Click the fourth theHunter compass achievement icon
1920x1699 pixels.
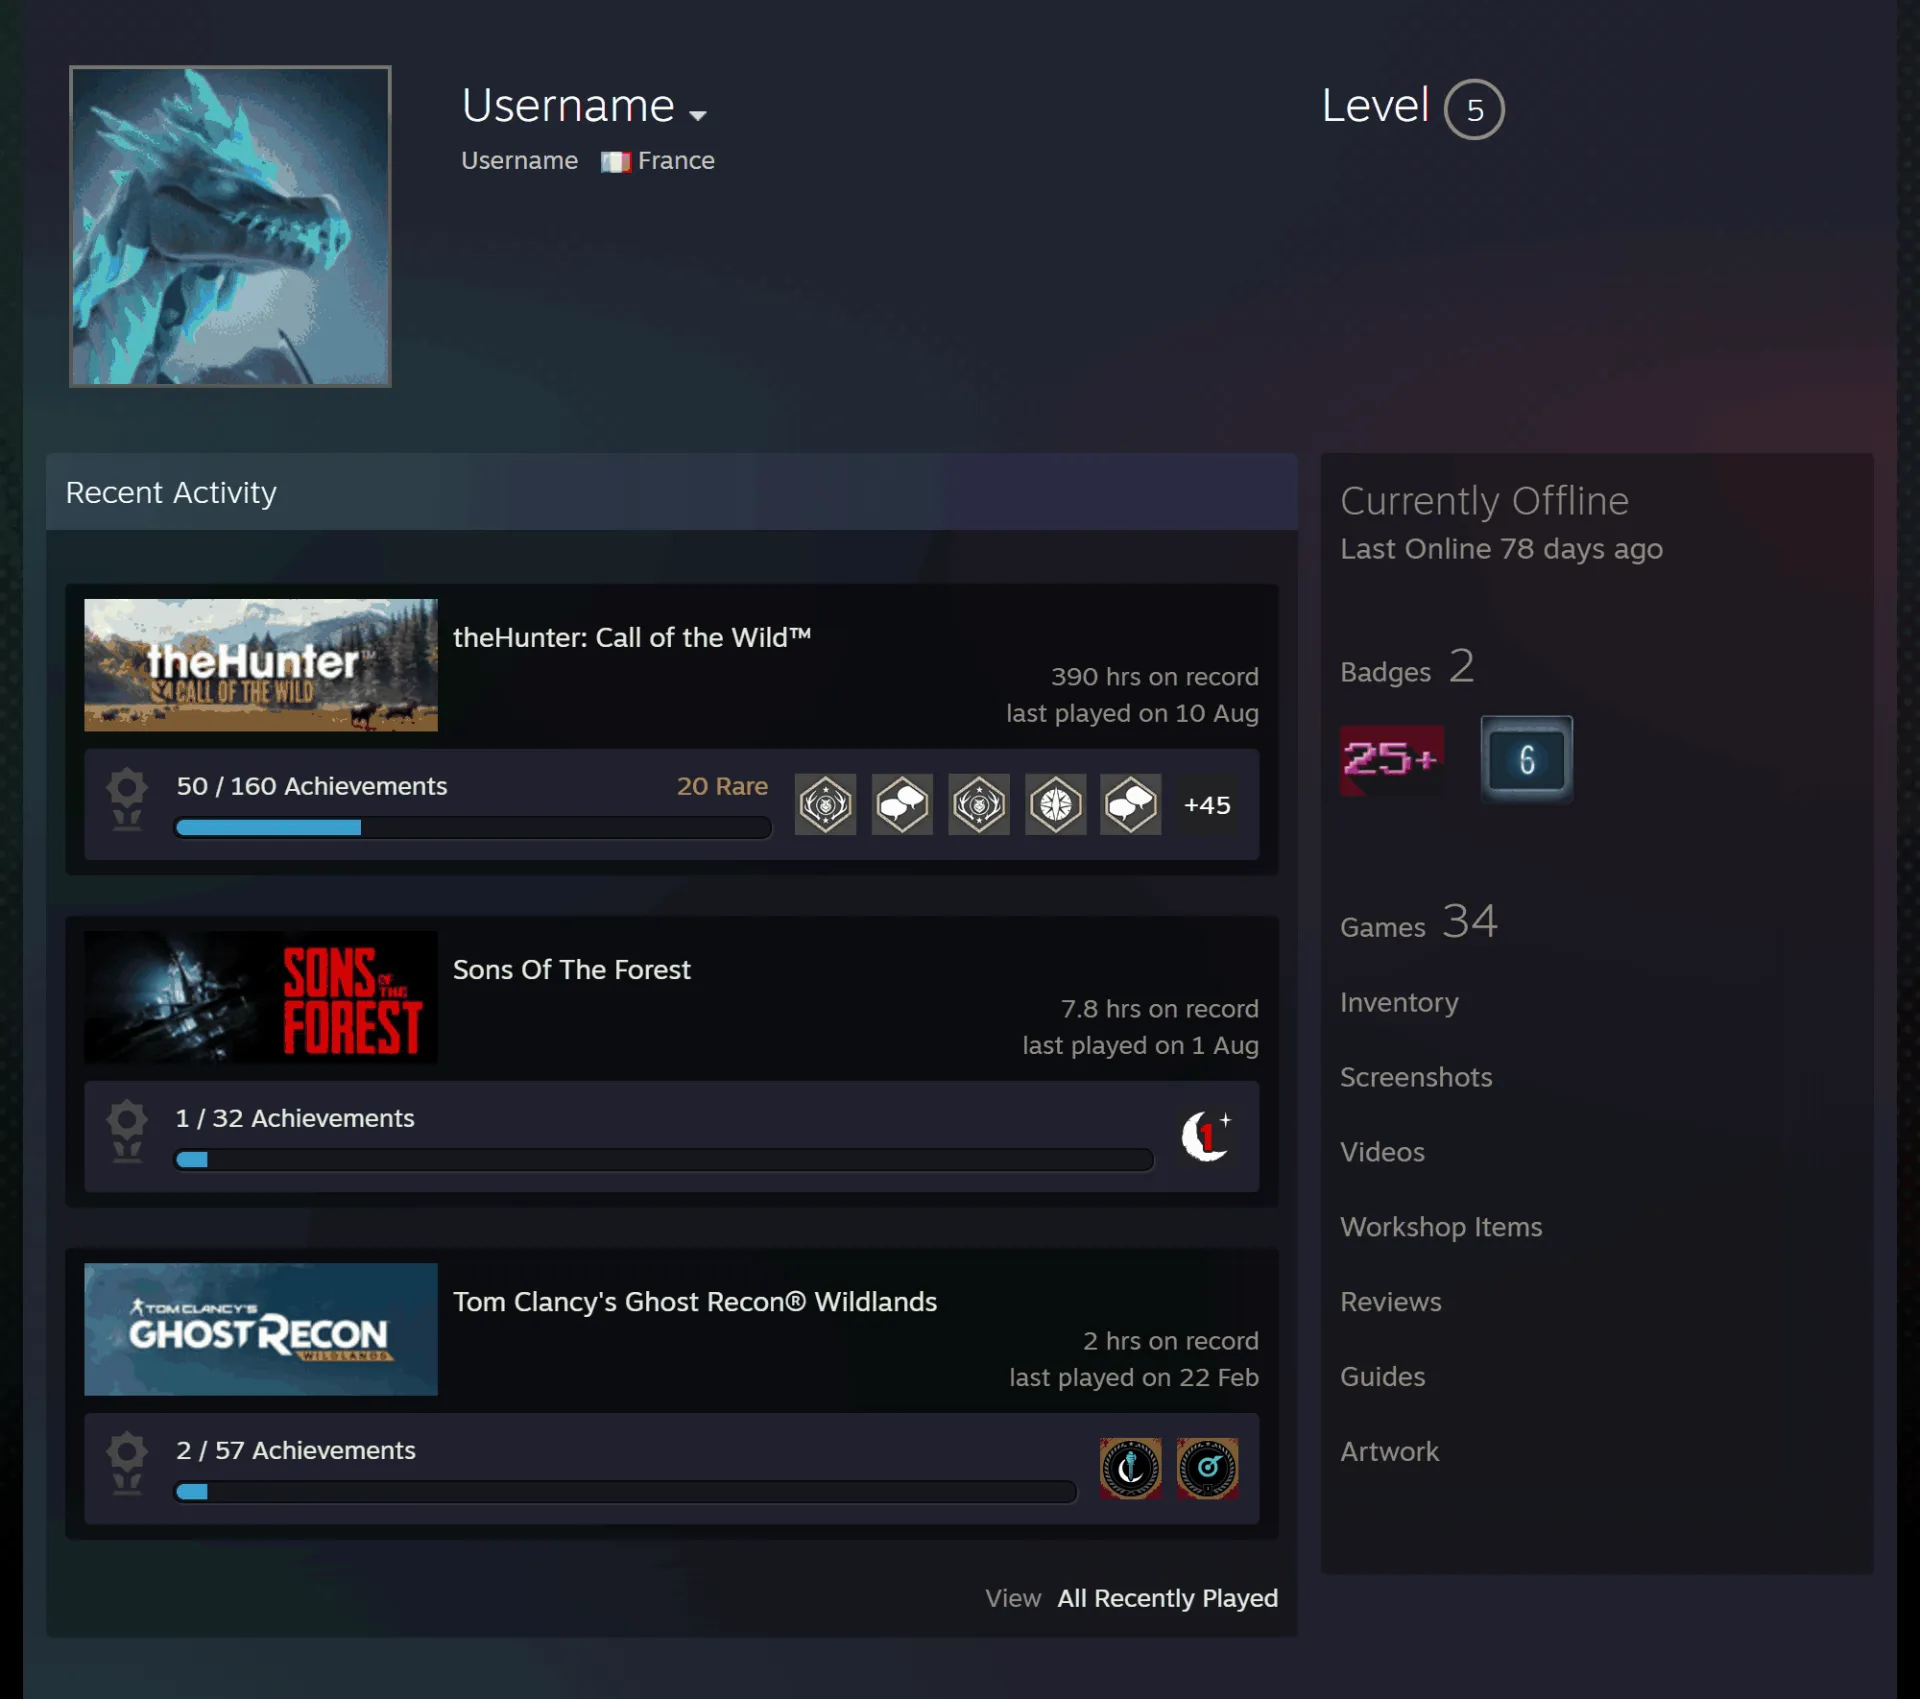(x=1056, y=804)
